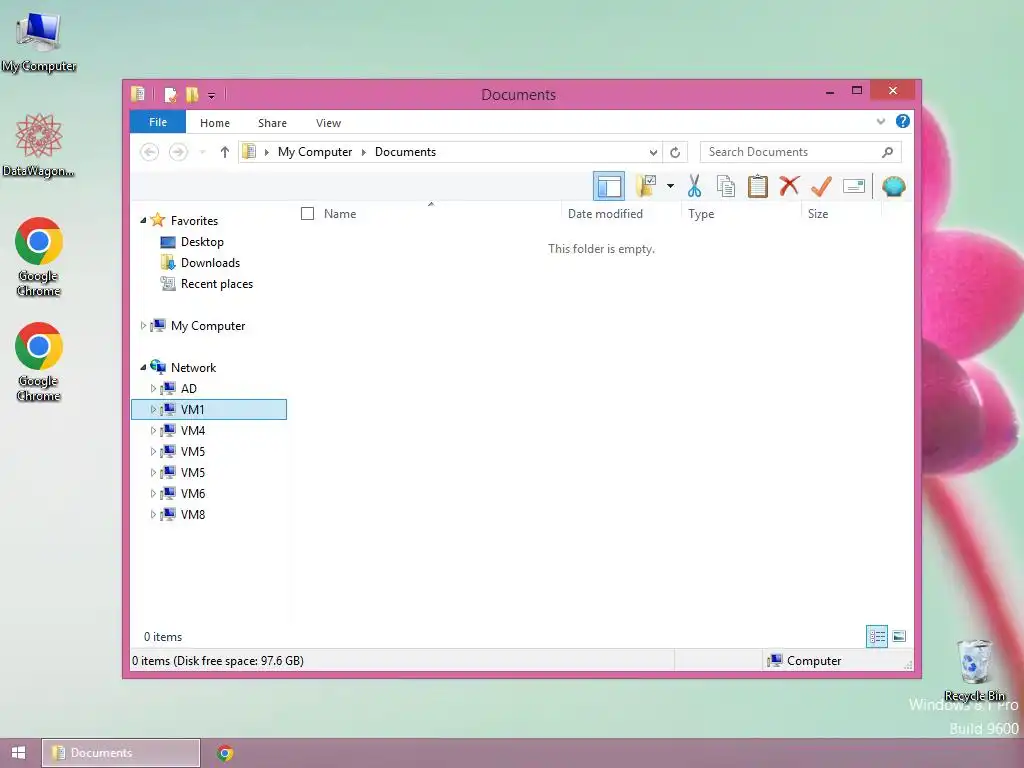This screenshot has height=768, width=1024.
Task: Open the upper Google Chrome desktop shortcut
Action: pyautogui.click(x=39, y=257)
